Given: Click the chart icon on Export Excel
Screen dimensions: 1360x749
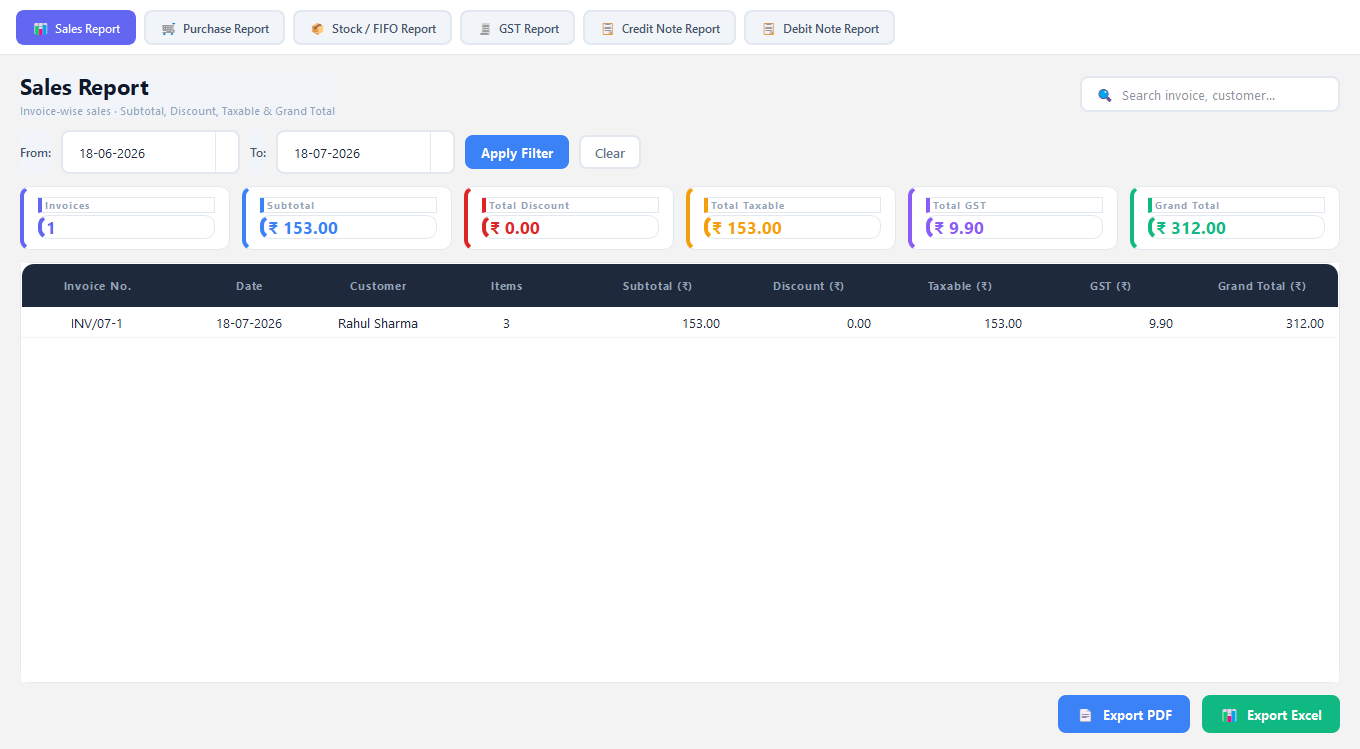Looking at the screenshot, I should point(1229,715).
